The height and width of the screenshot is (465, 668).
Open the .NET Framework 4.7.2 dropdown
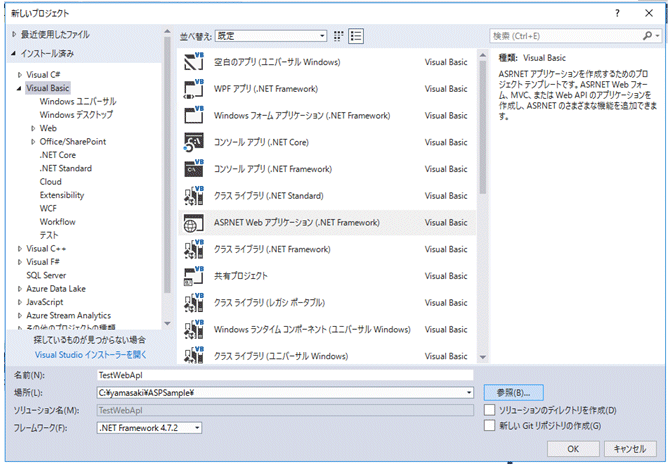150,427
